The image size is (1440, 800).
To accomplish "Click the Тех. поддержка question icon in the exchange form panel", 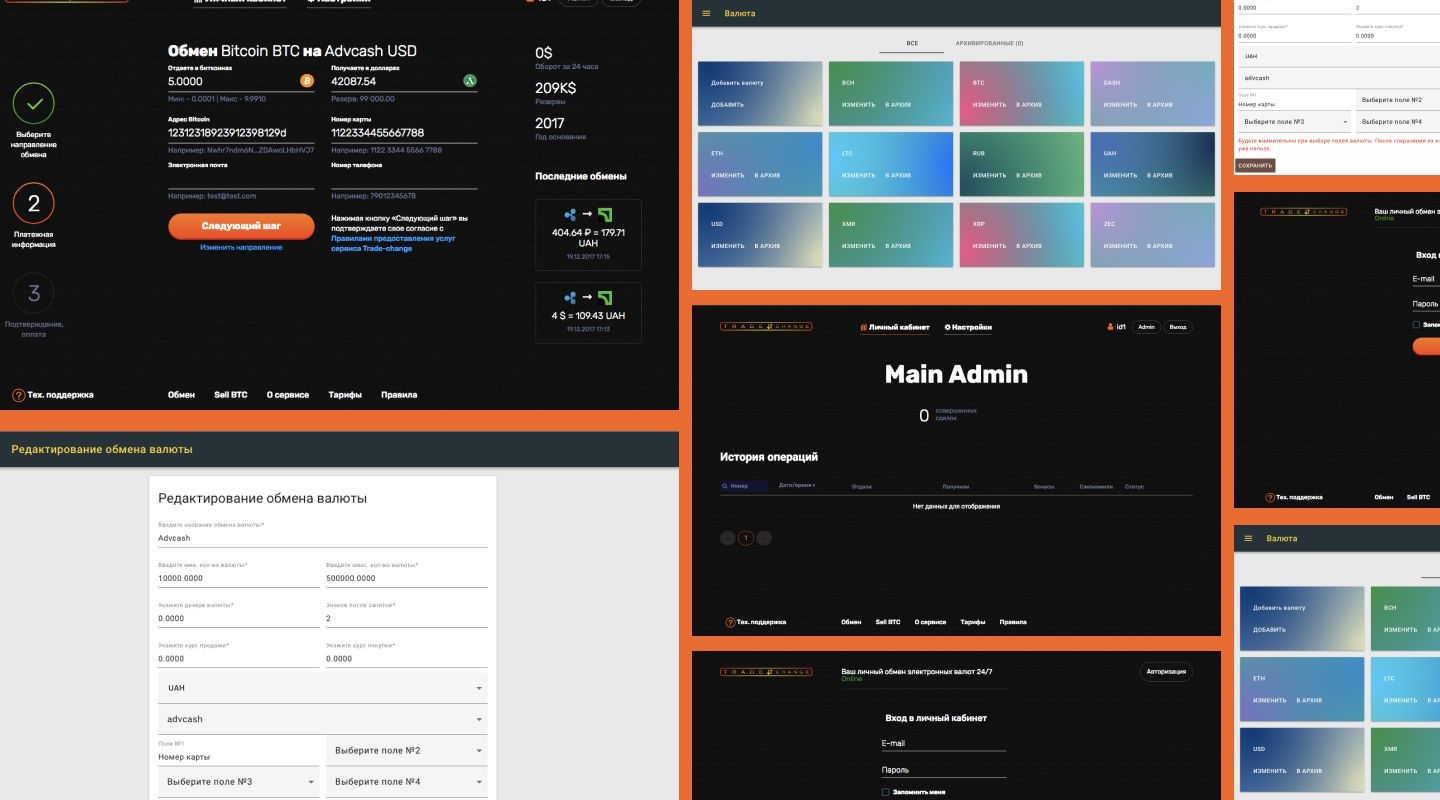I will point(18,395).
